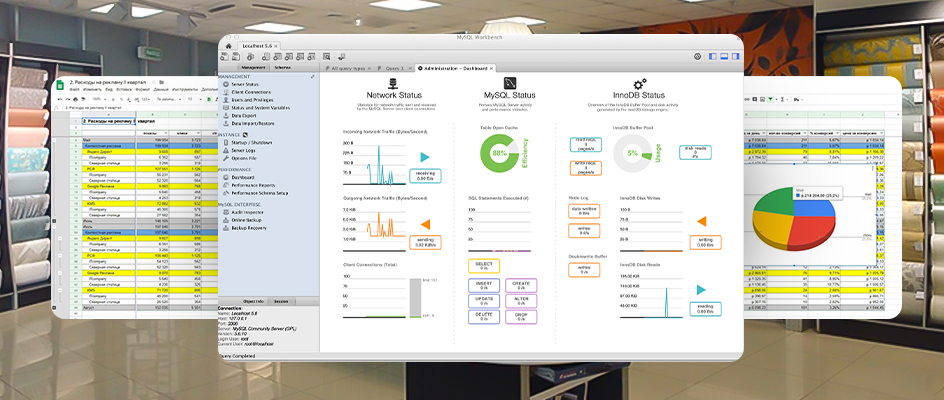Click the MySQL Status icon
This screenshot has width=944, height=400.
509,83
